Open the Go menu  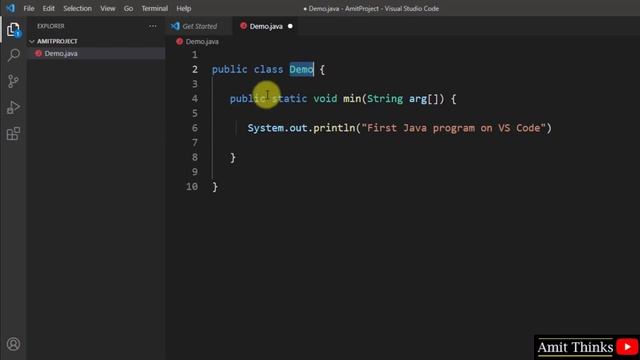point(128,8)
